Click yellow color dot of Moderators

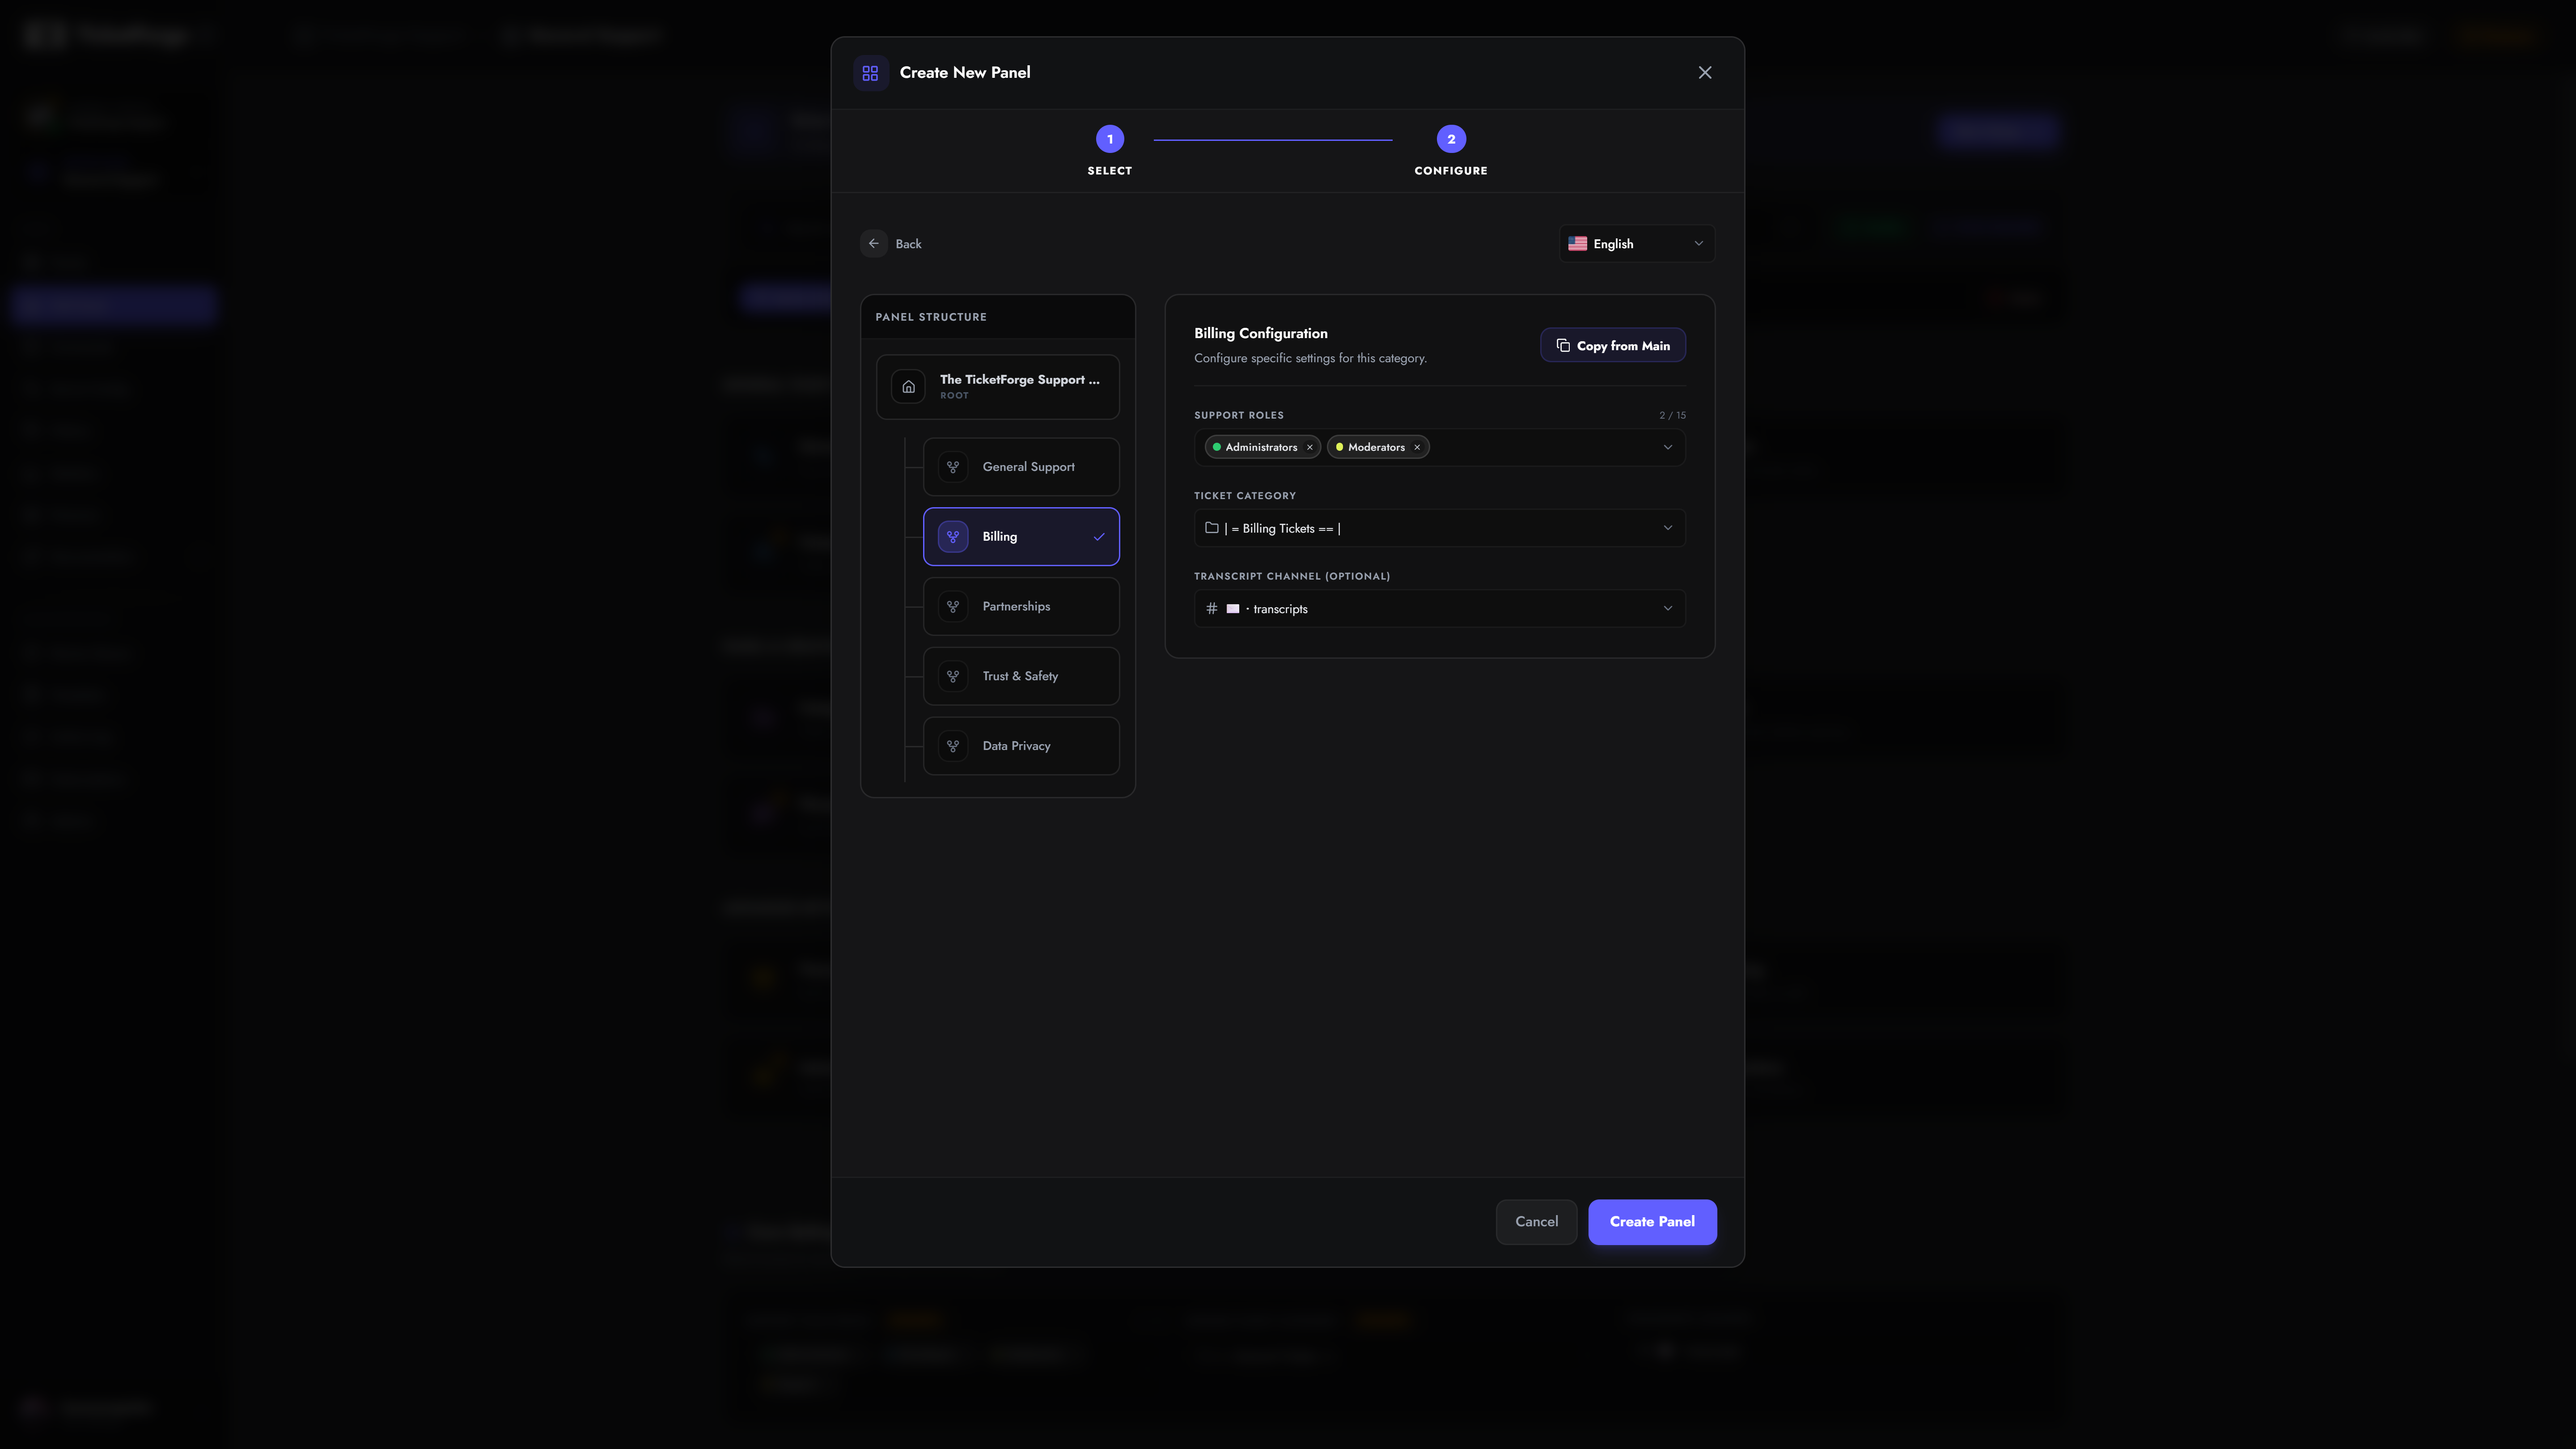tap(1339, 447)
